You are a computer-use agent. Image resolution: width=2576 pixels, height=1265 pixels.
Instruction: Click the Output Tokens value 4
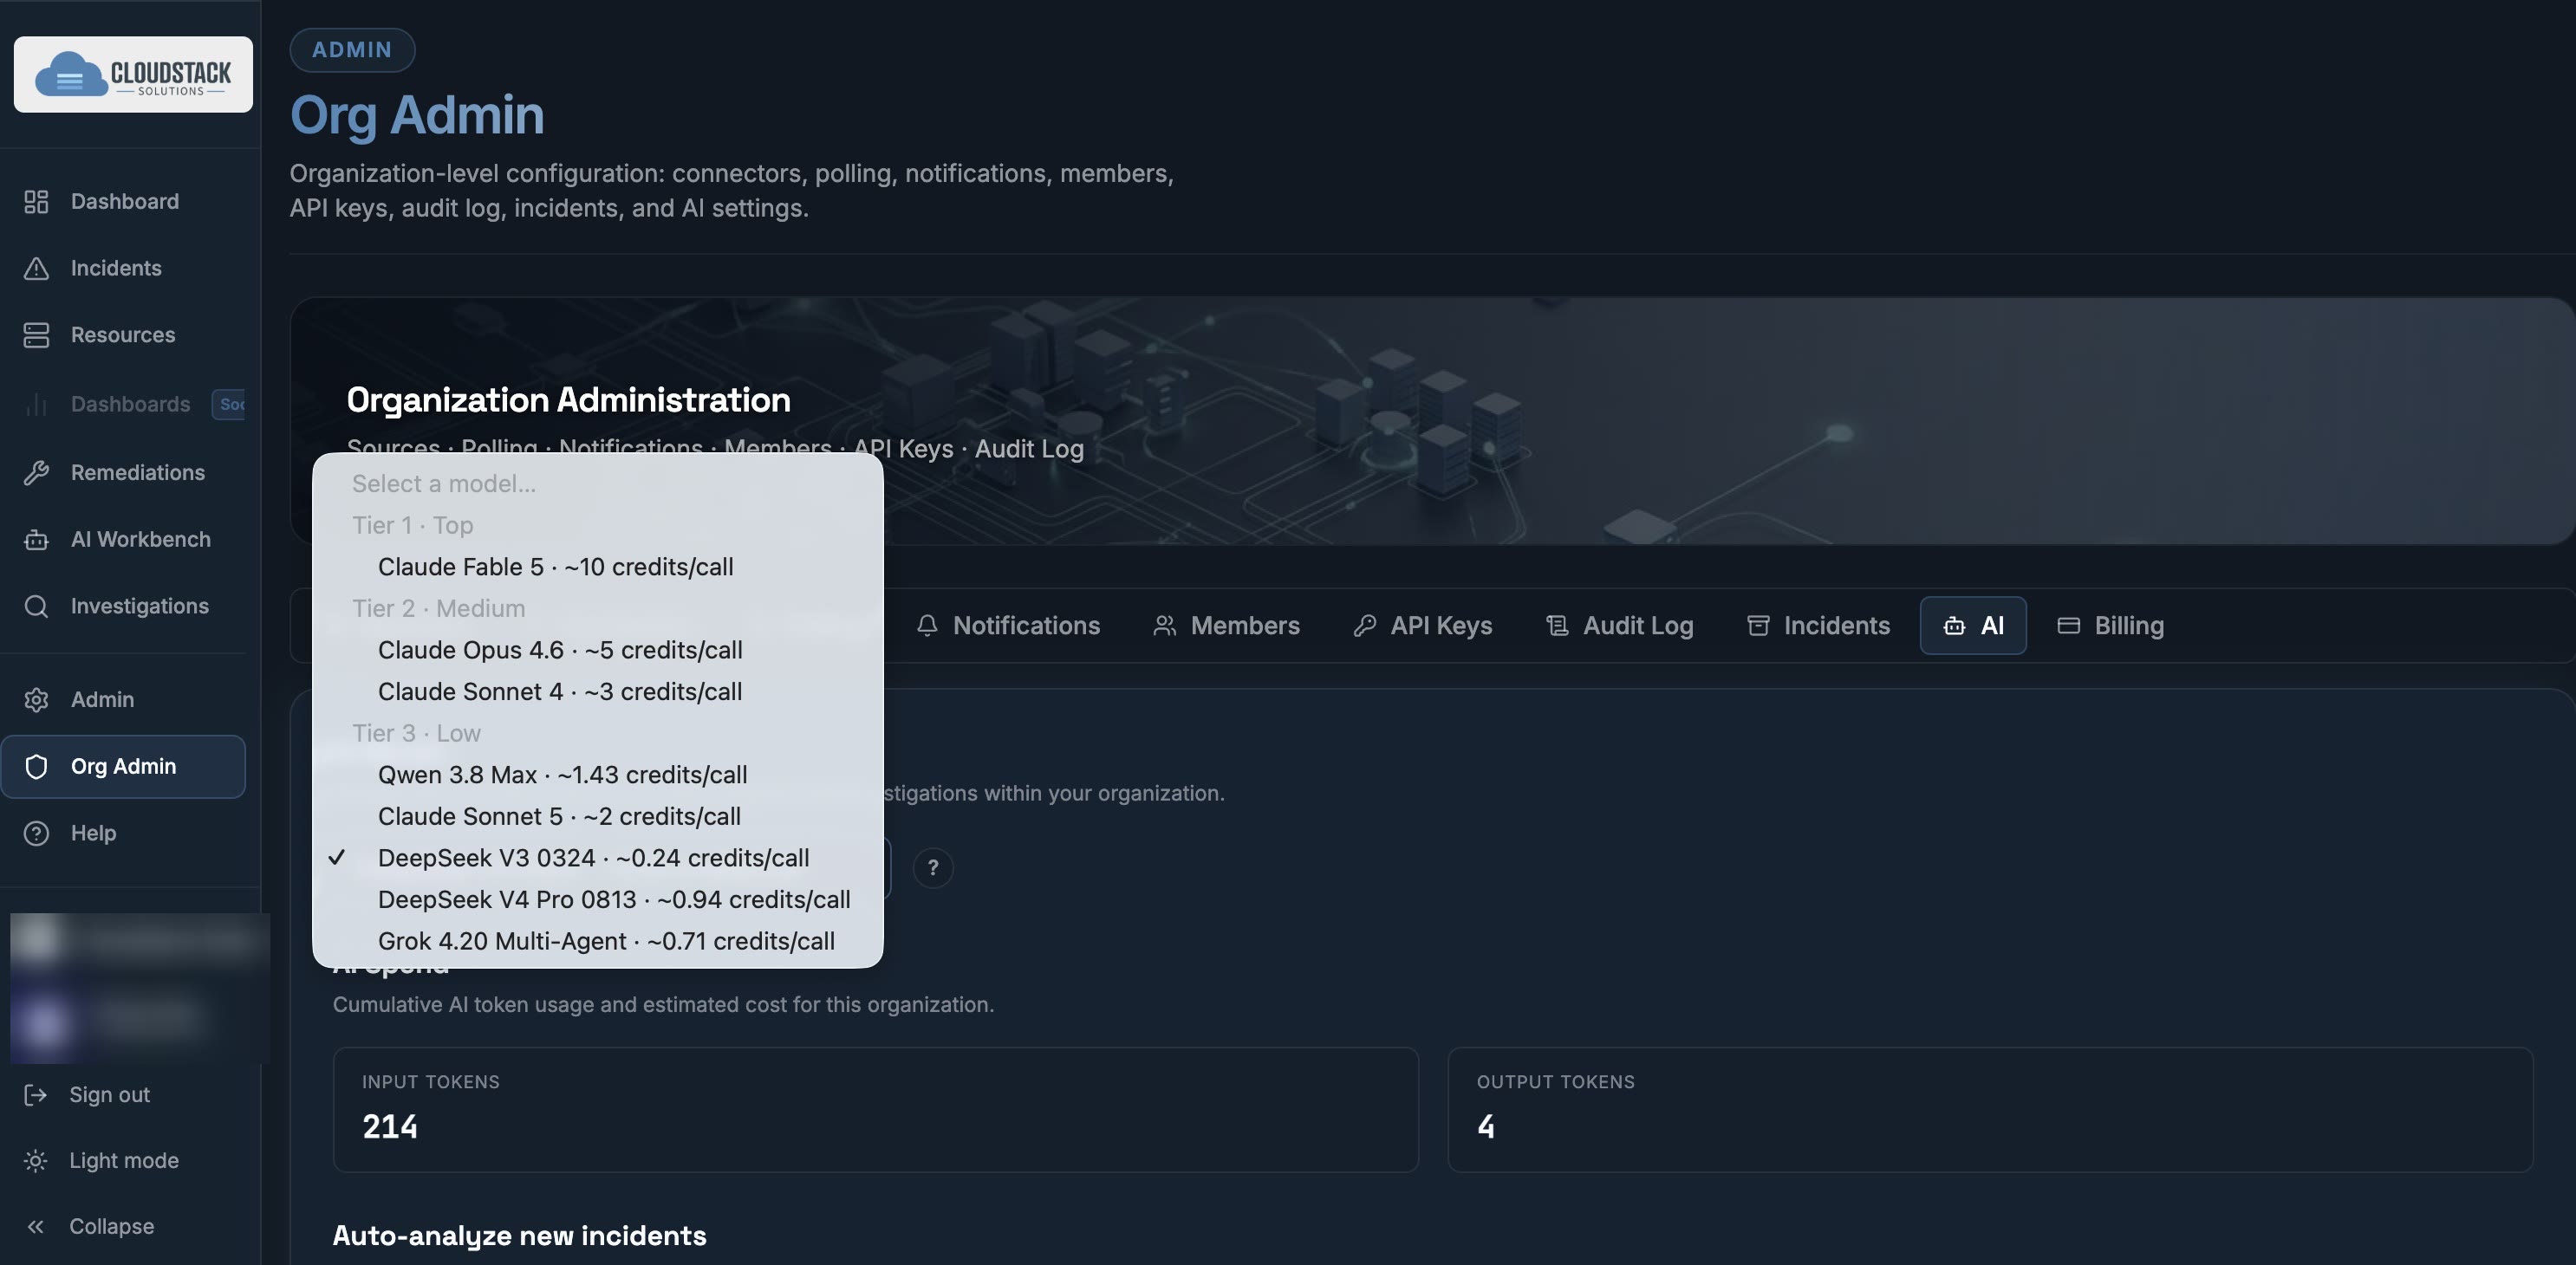pos(1486,1127)
